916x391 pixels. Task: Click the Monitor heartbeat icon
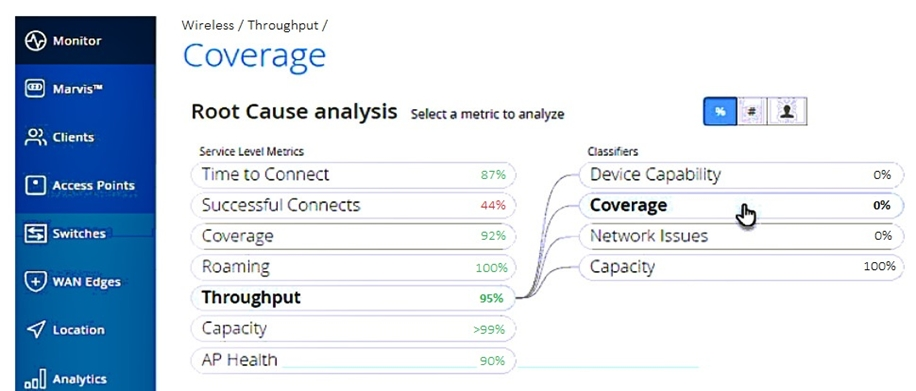pyautogui.click(x=35, y=41)
